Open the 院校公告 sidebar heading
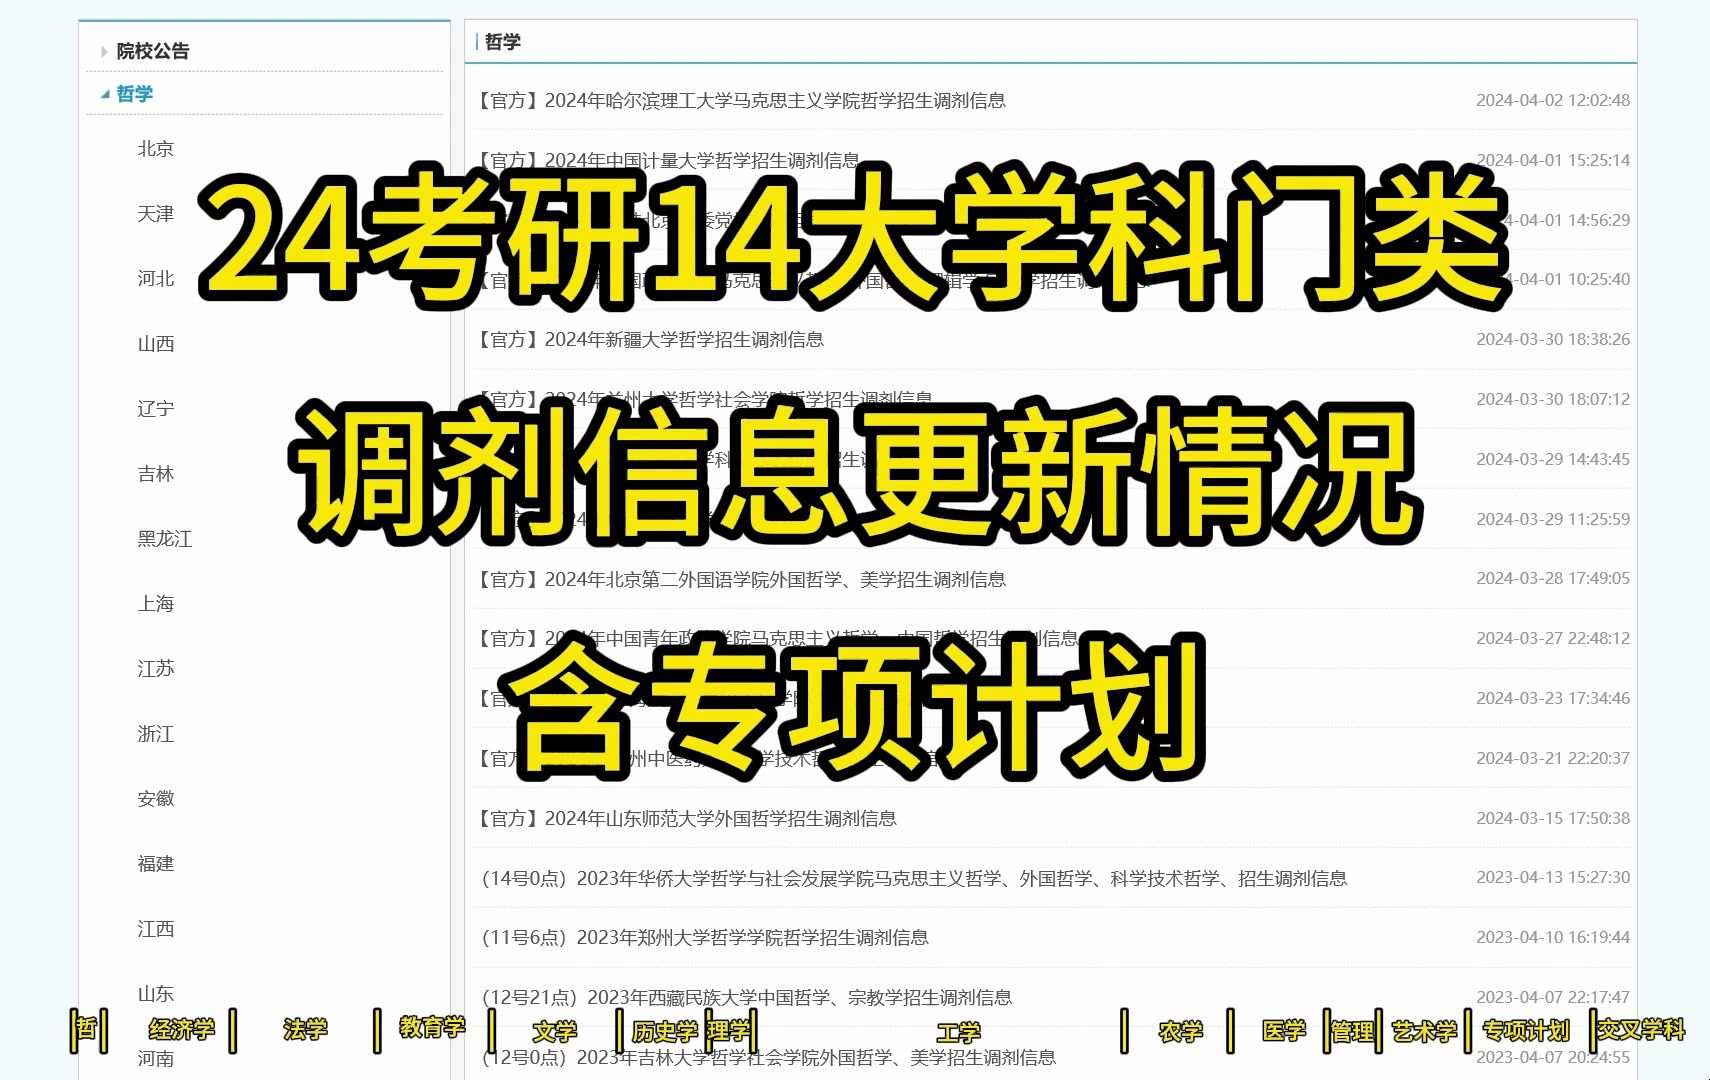 pos(153,51)
